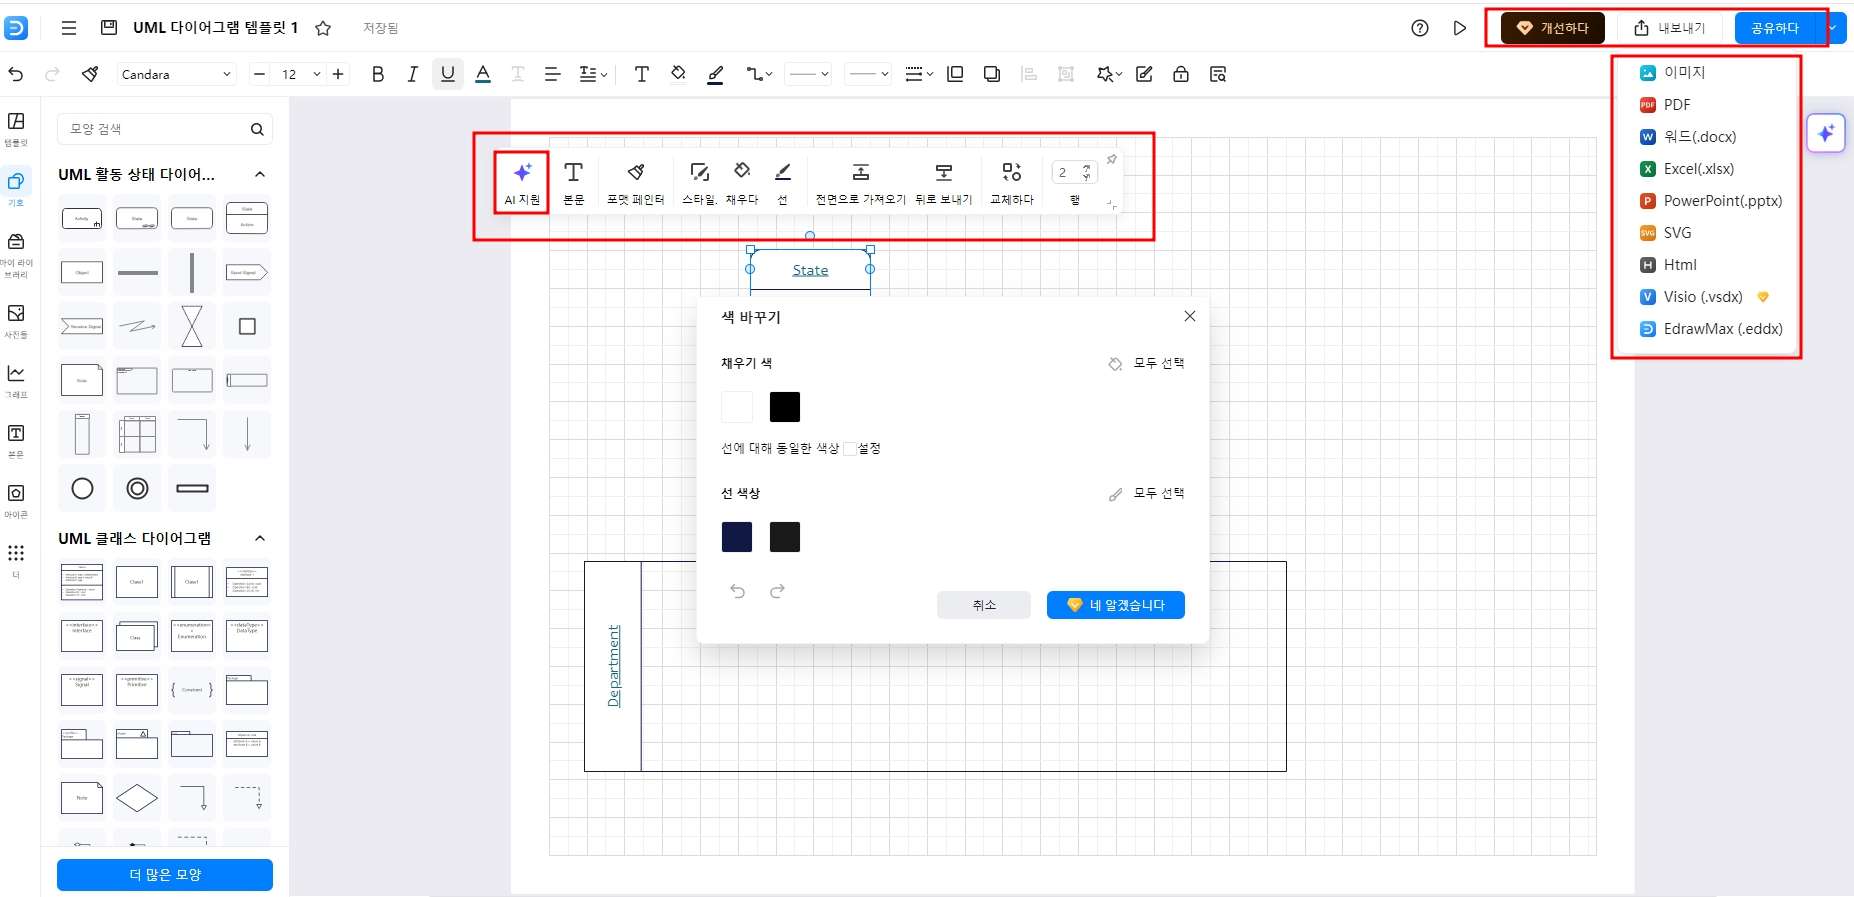The image size is (1854, 897).
Task: Increase font size with plus button
Action: point(338,74)
